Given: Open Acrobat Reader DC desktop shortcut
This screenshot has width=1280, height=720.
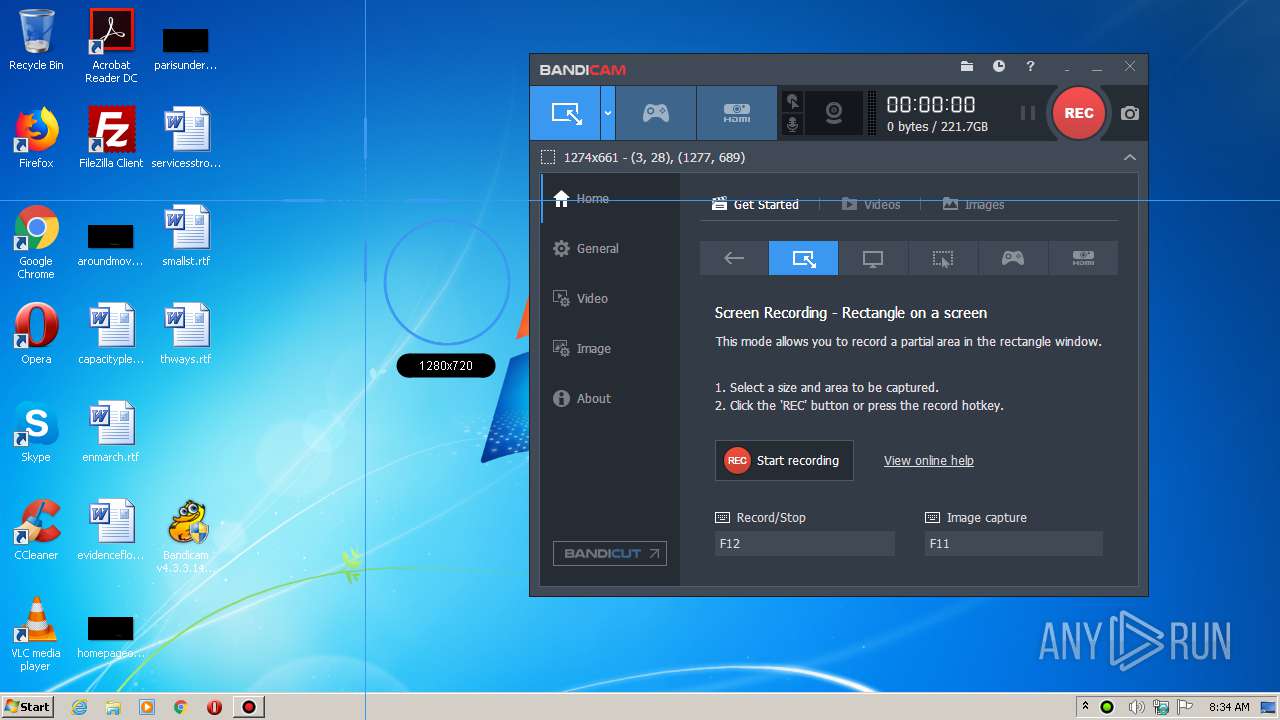Looking at the screenshot, I should tap(111, 46).
